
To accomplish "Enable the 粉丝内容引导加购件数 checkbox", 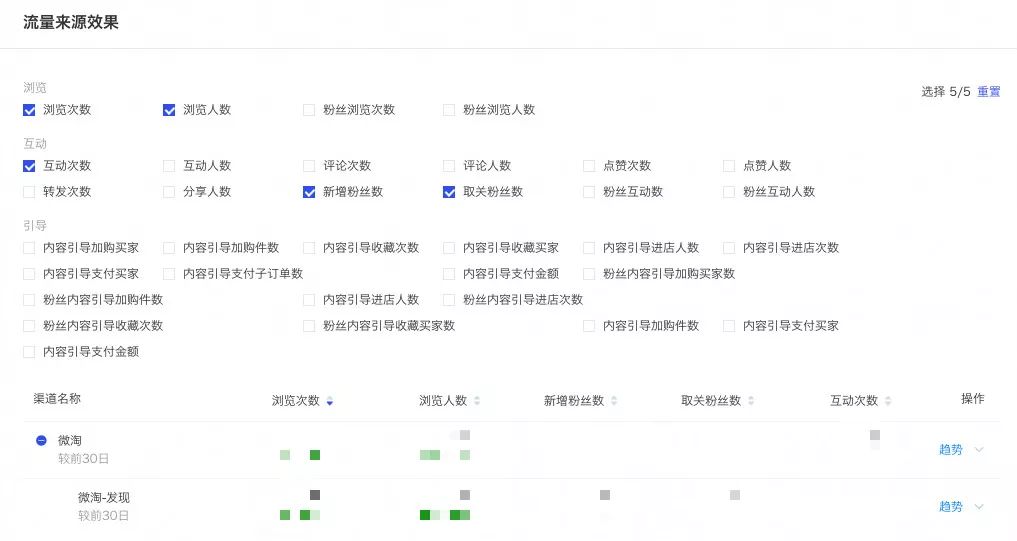I will tap(29, 300).
